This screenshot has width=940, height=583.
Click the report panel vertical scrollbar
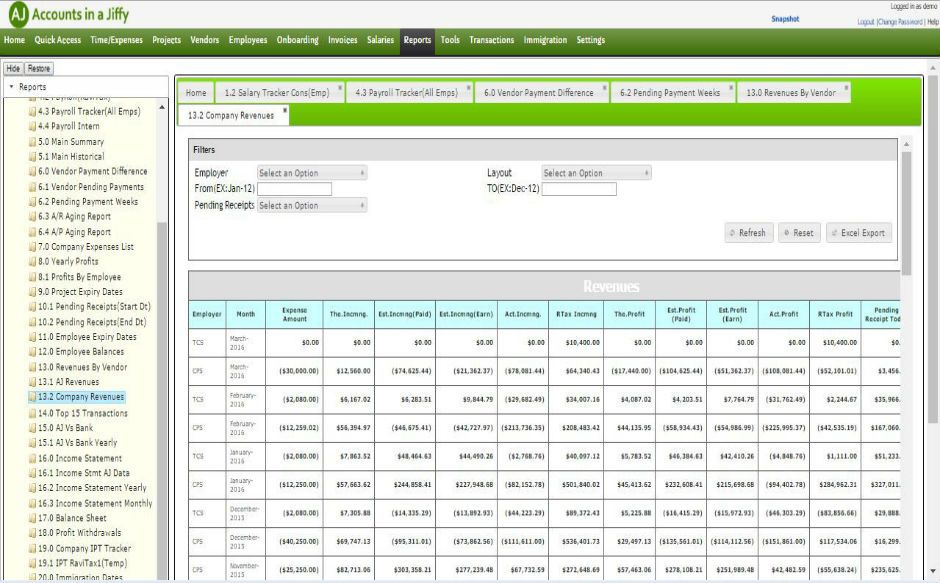(906, 213)
